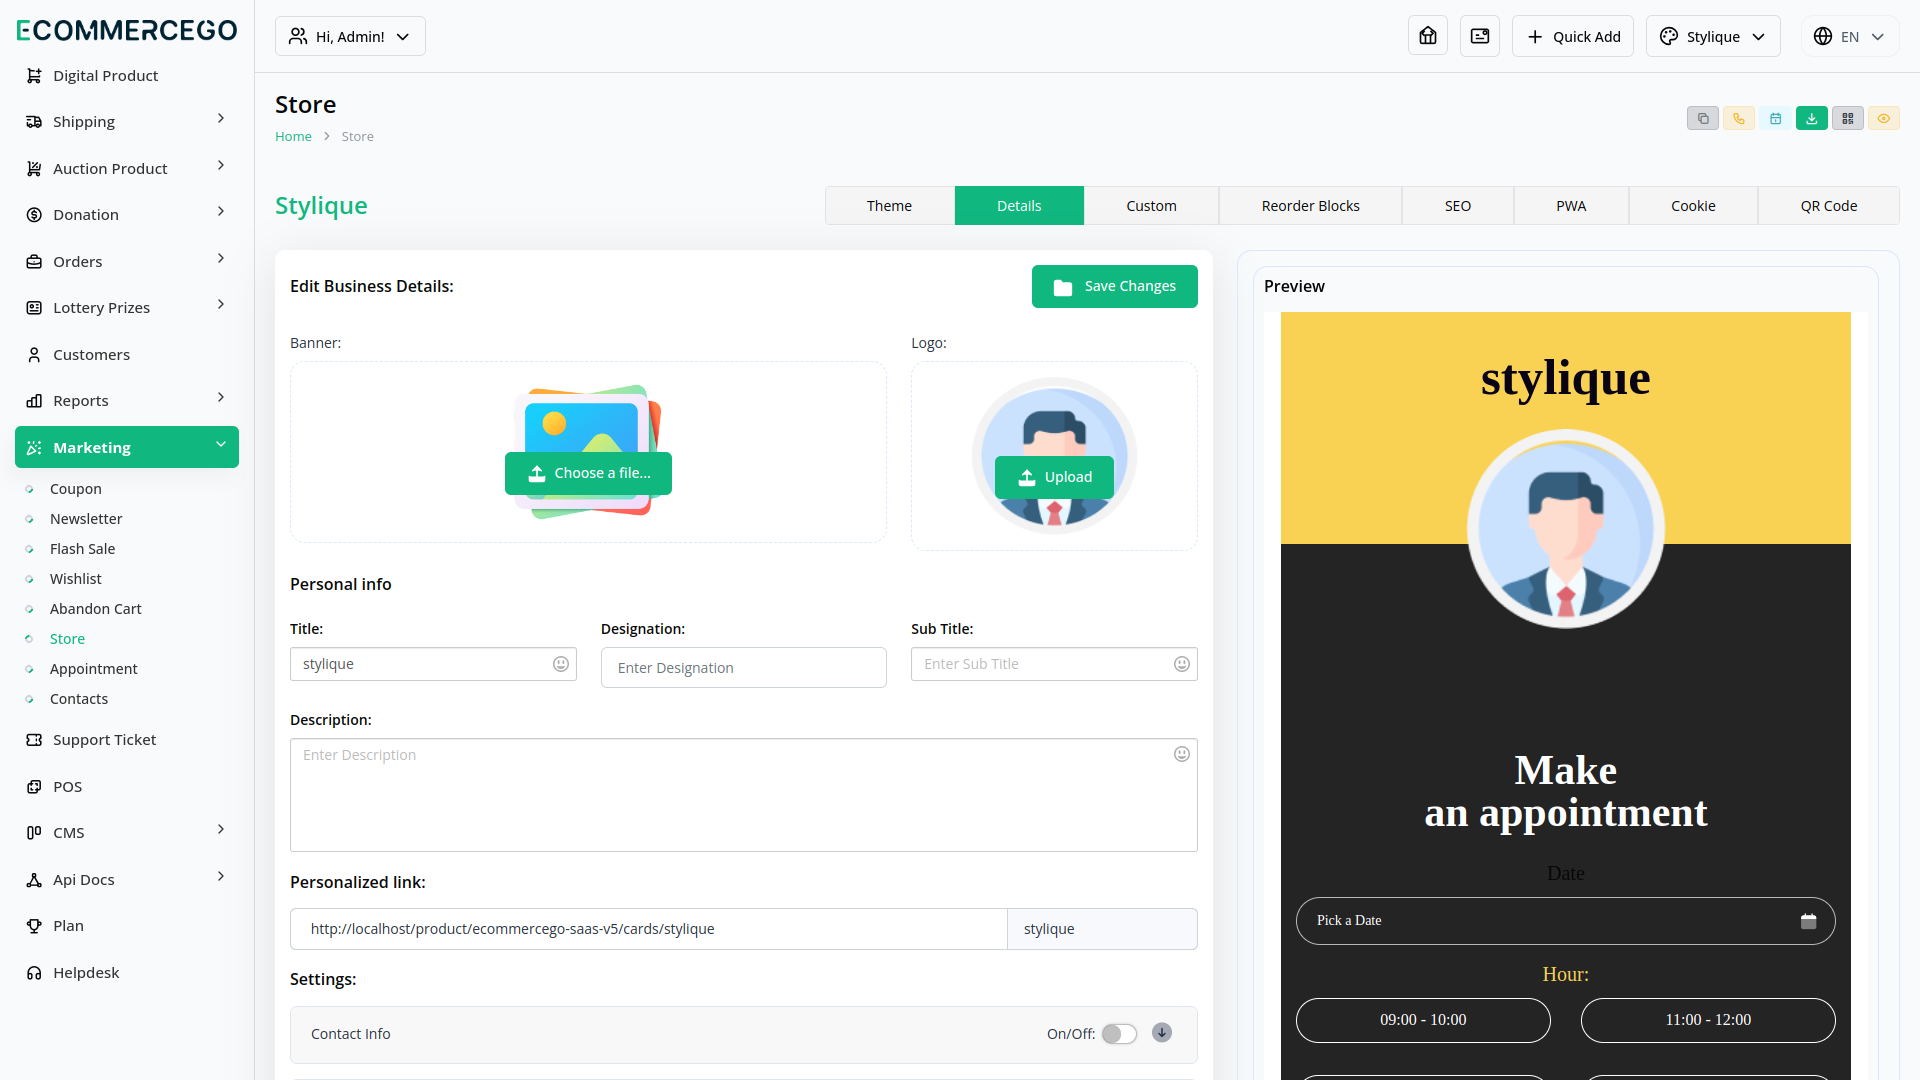Click the copy link icon in Store header
Viewport: 1920px width, 1080px height.
coord(1703,119)
